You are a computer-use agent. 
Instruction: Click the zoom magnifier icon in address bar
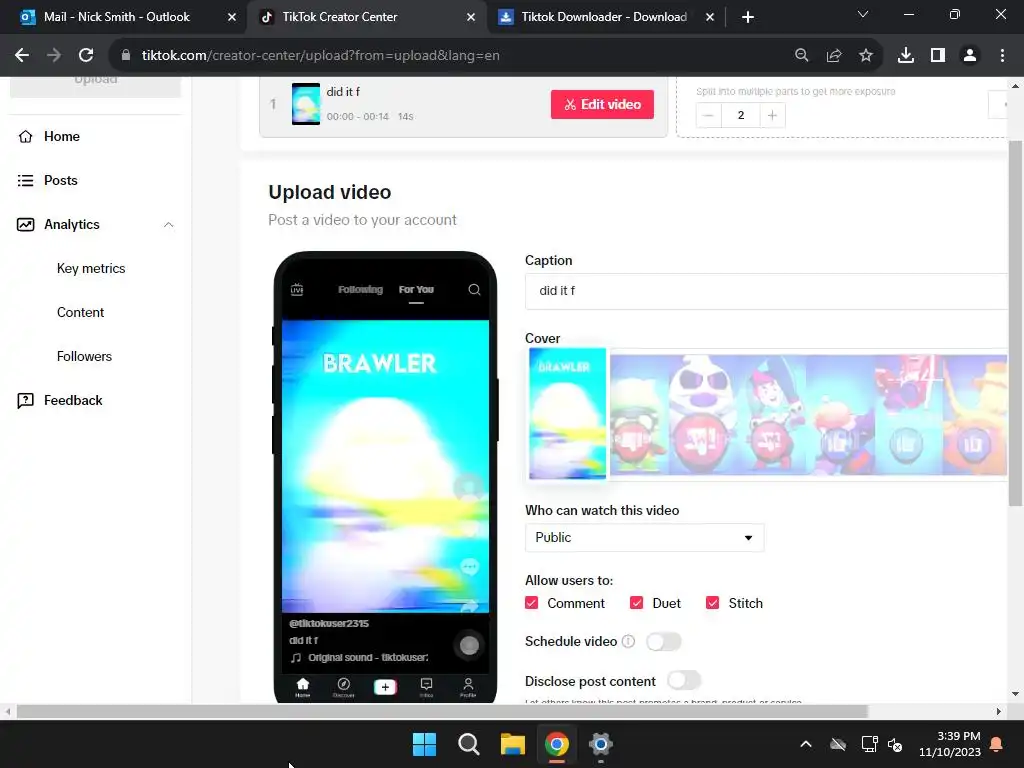tap(801, 56)
